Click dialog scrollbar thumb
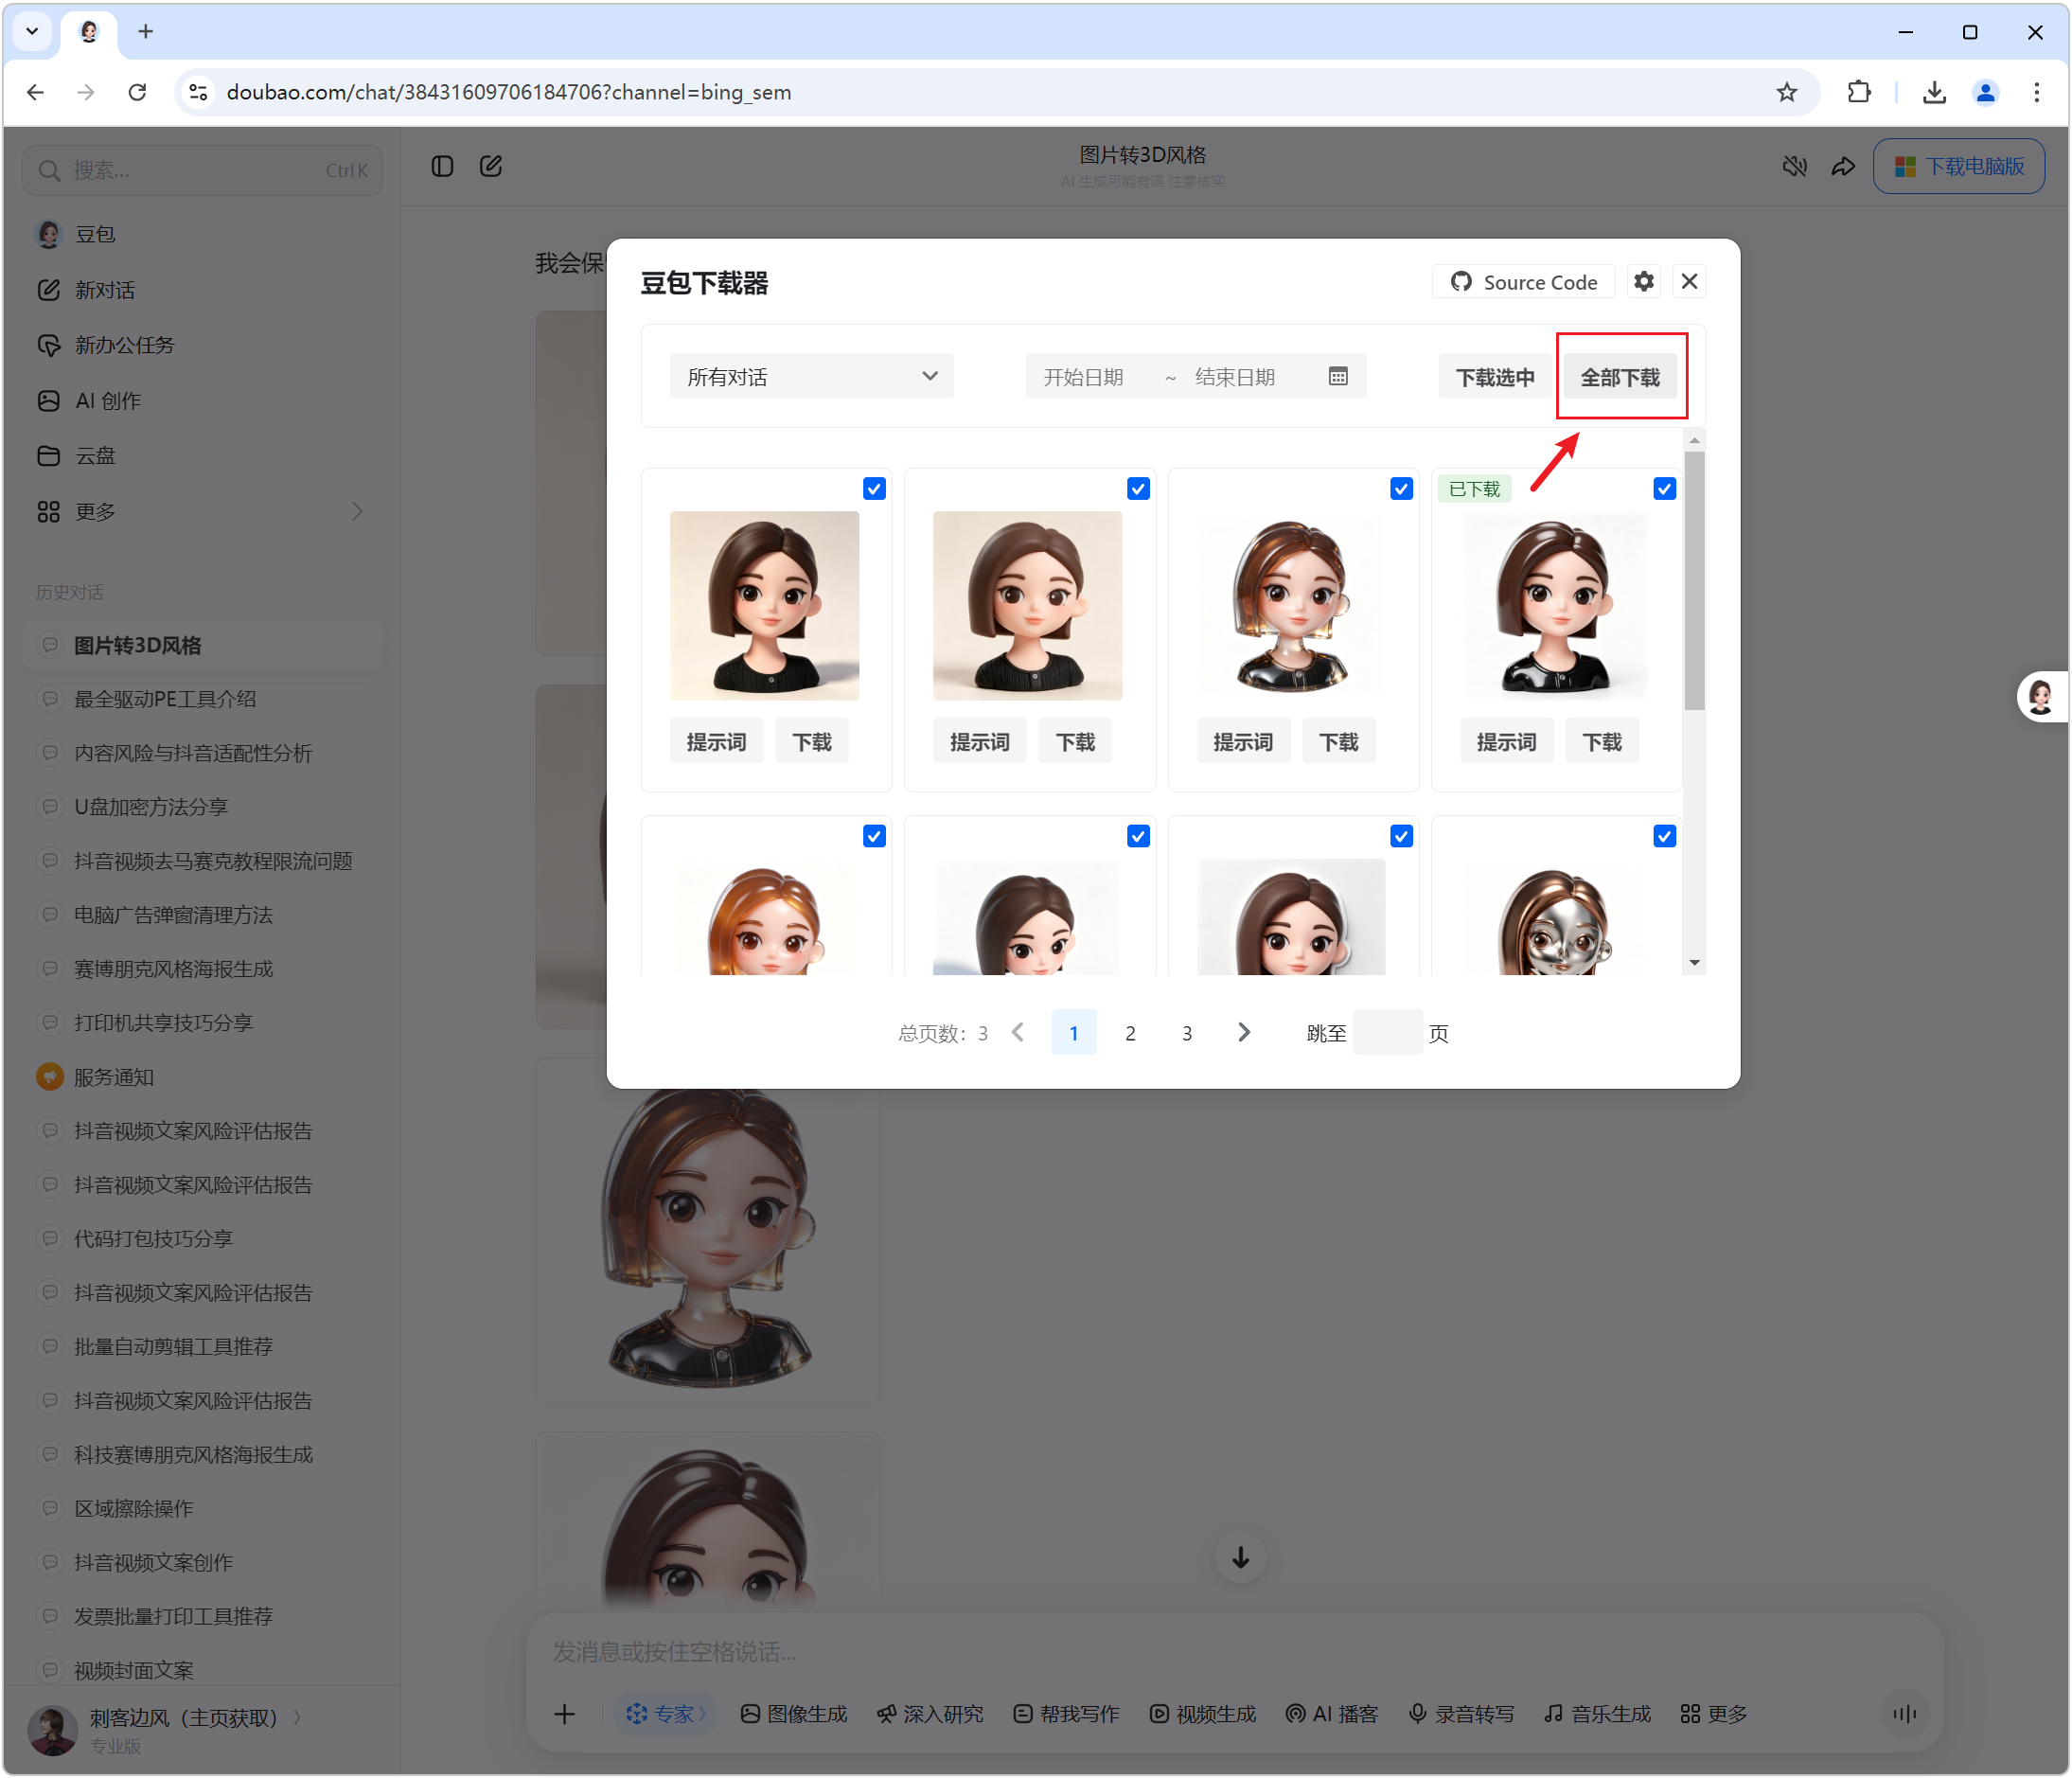 tap(1694, 580)
